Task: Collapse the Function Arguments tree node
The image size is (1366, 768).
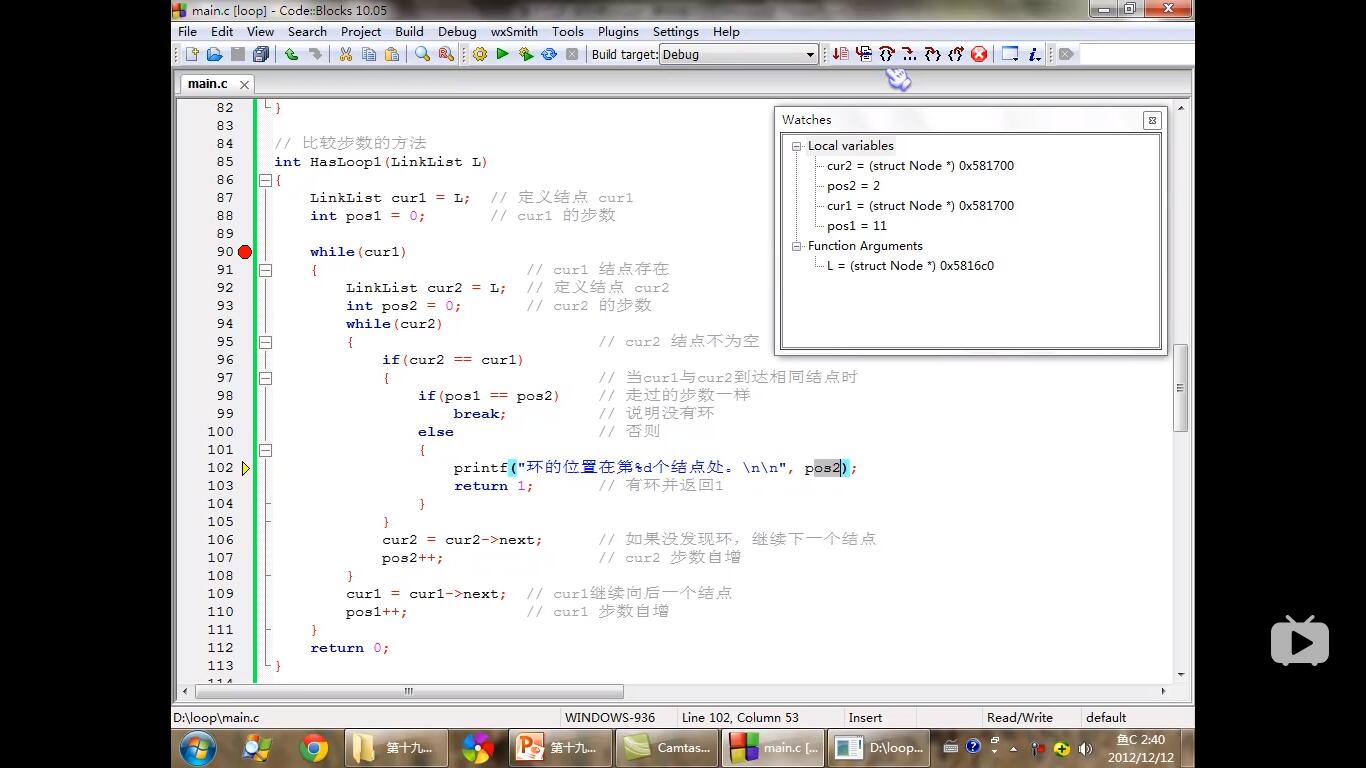Action: pyautogui.click(x=797, y=246)
